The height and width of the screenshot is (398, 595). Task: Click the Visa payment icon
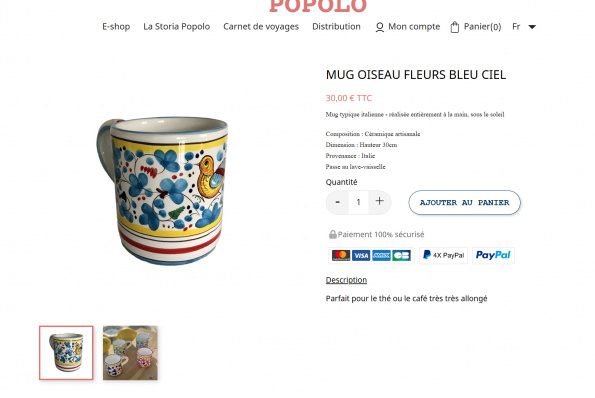(361, 255)
